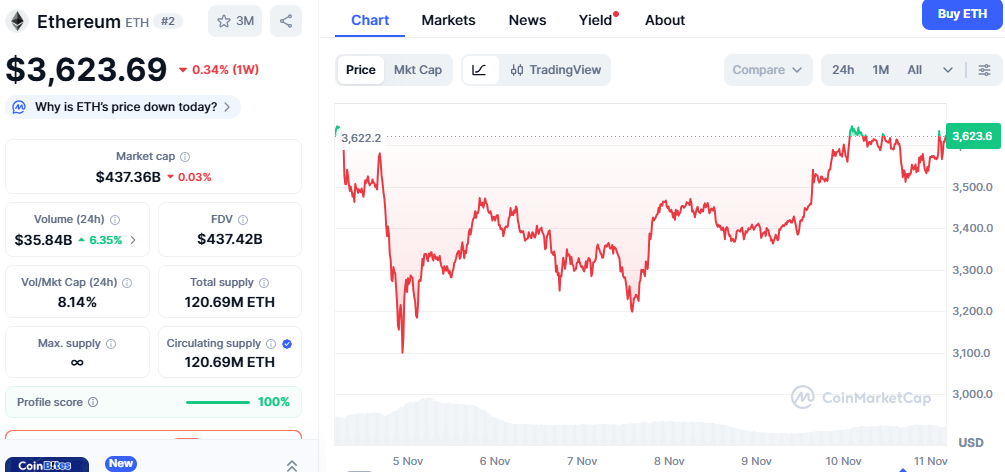Open the Yield tab

[595, 20]
